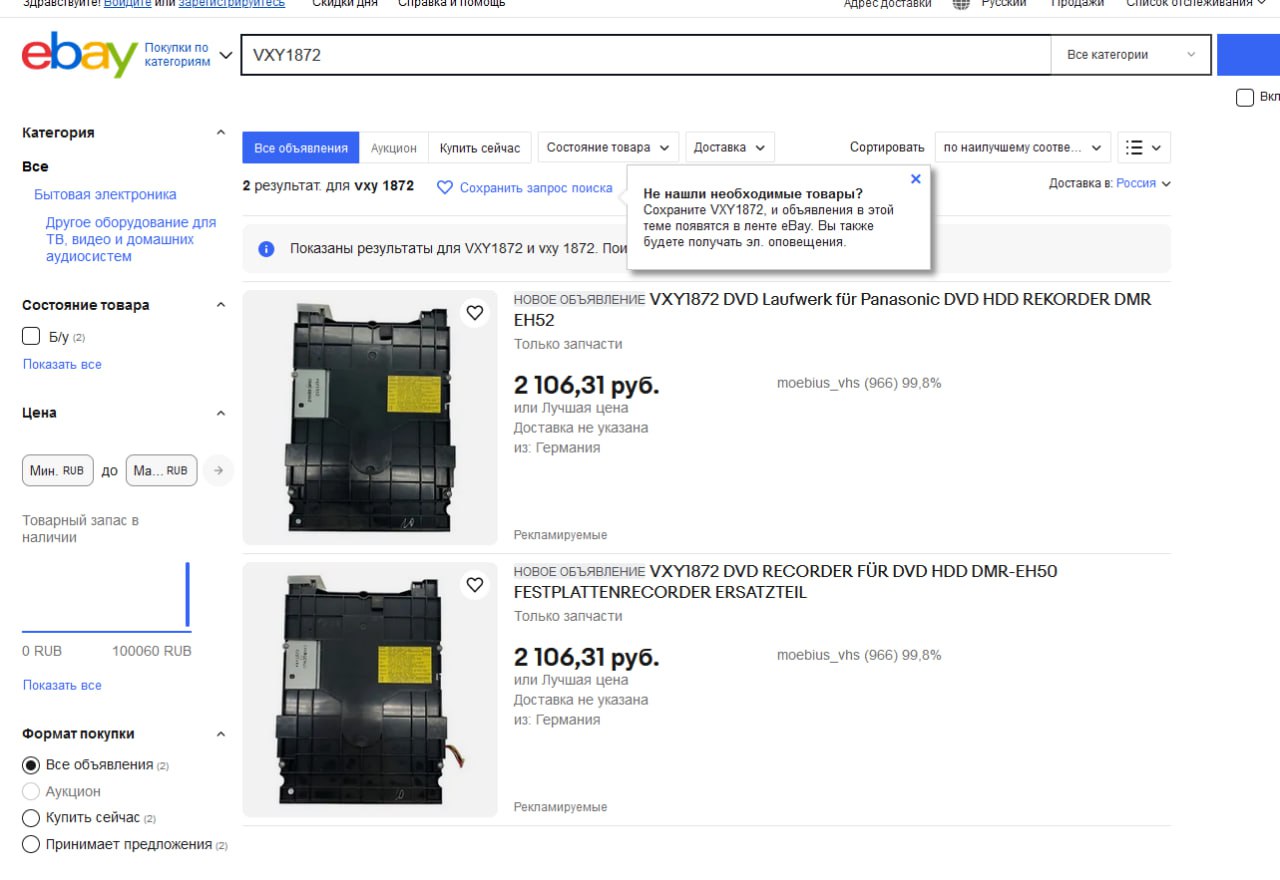Open list view options icon
1280x880 pixels.
pos(1143,147)
